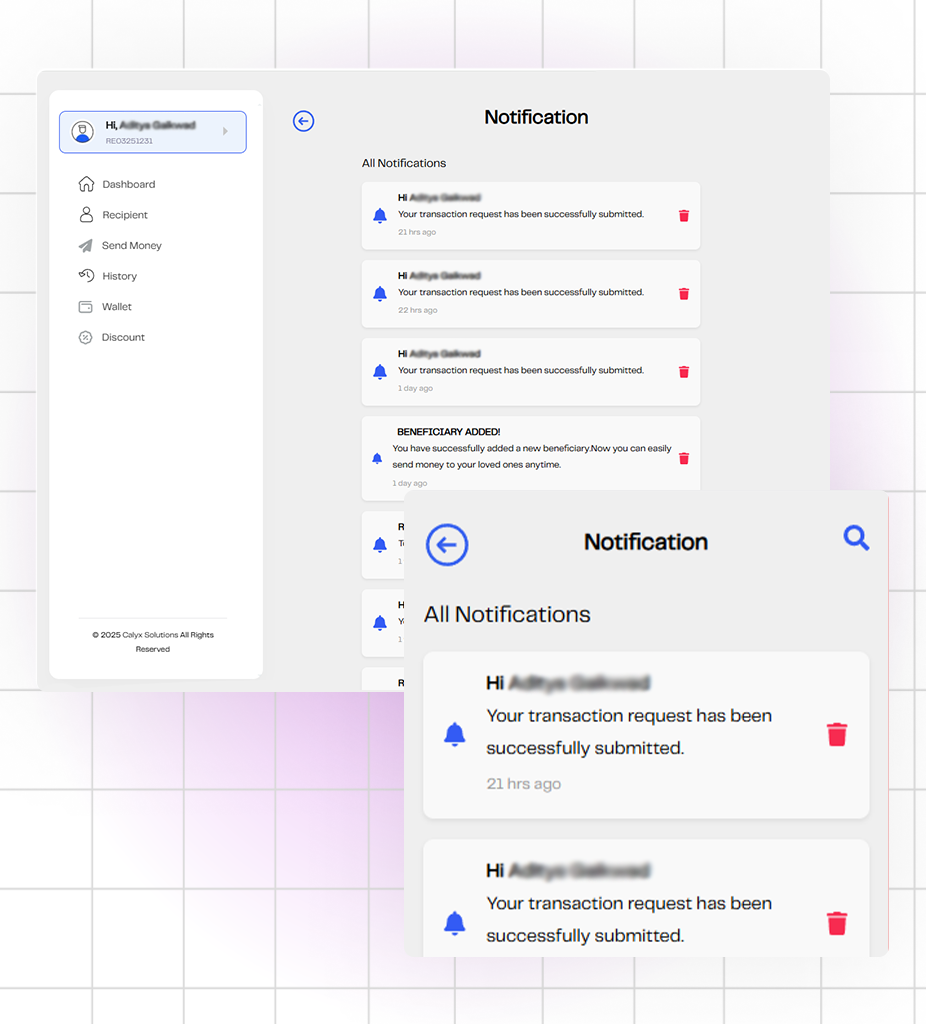926x1024 pixels.
Task: Click the bell icon on the desktop notification card below Beneficiary Added
Action: pyautogui.click(x=379, y=545)
